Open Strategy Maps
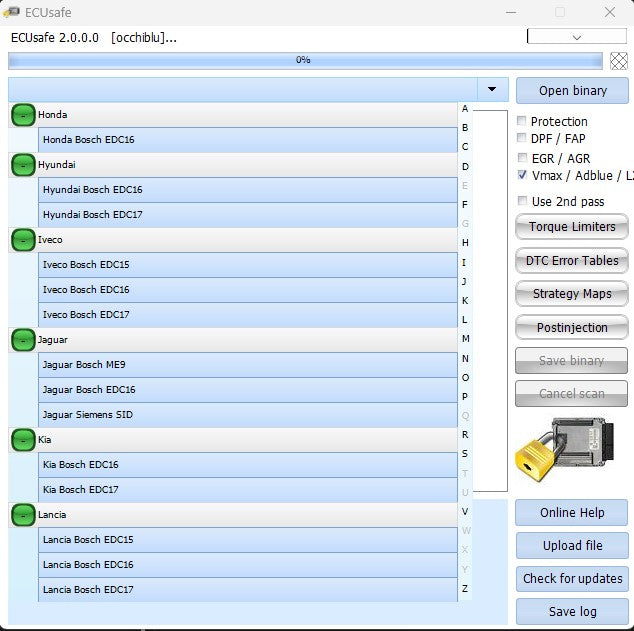This screenshot has width=634, height=631. 572,293
